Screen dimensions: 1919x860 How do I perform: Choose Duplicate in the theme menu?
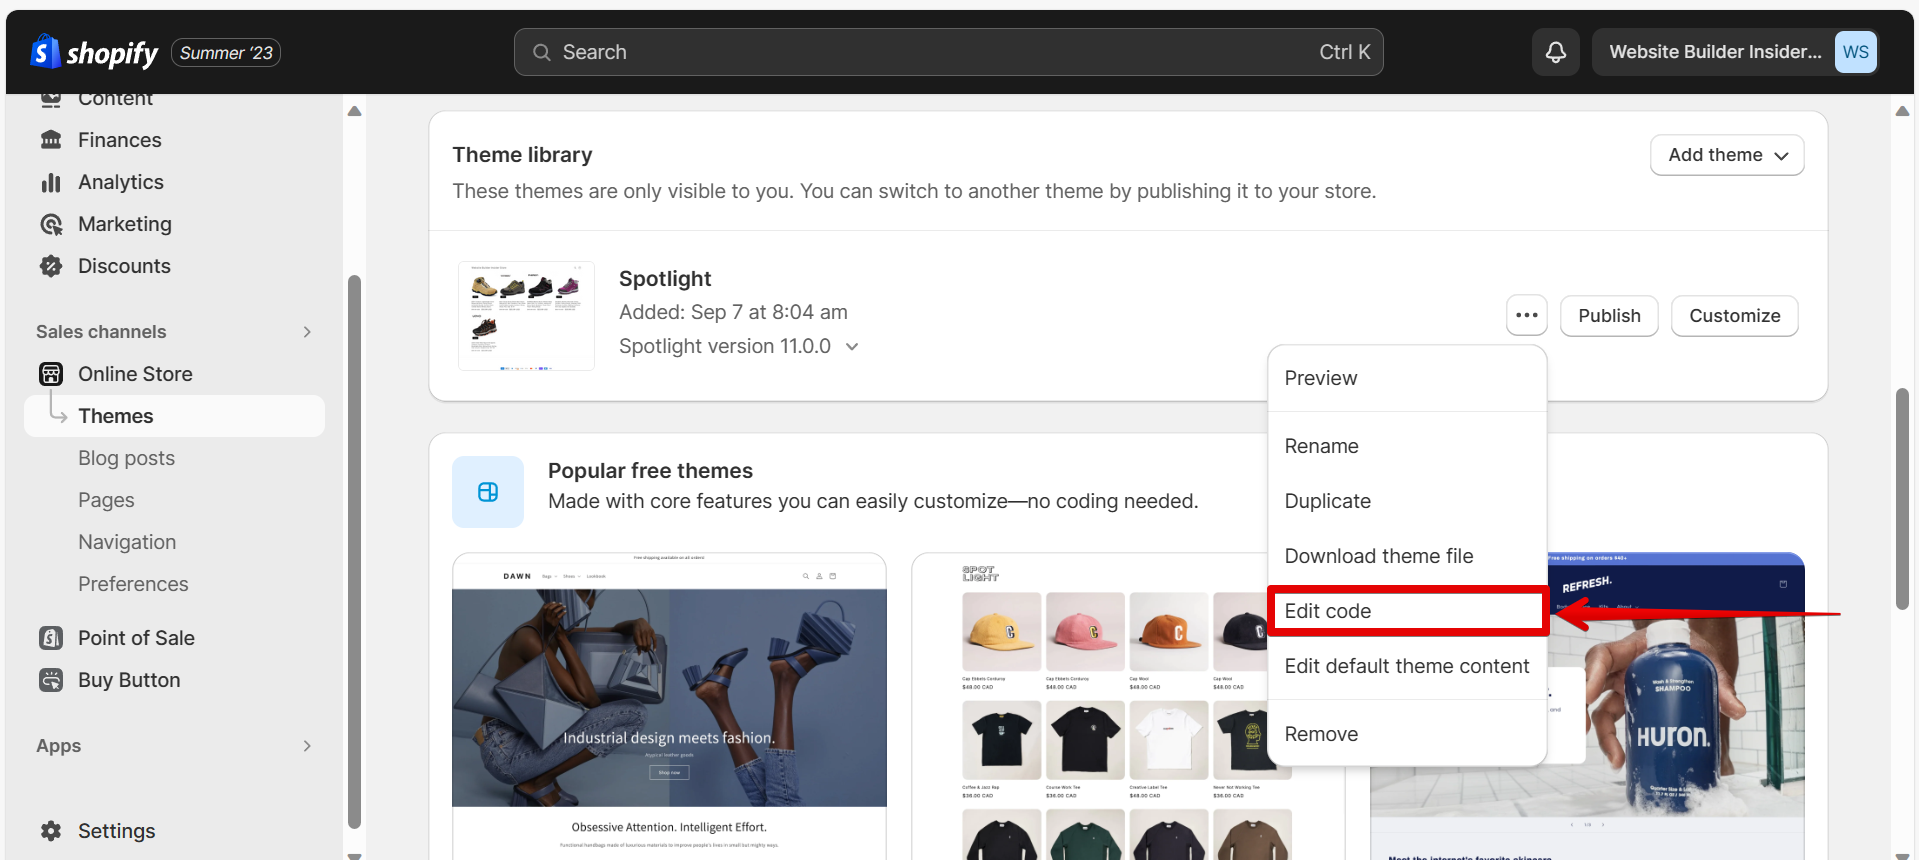pyautogui.click(x=1327, y=501)
